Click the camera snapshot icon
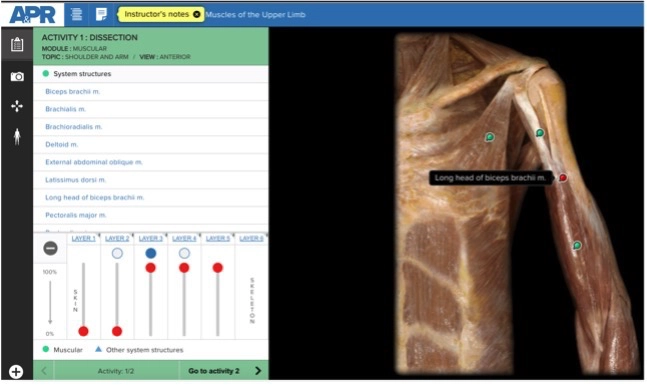Viewport: 647px width, 385px height. coord(17,76)
